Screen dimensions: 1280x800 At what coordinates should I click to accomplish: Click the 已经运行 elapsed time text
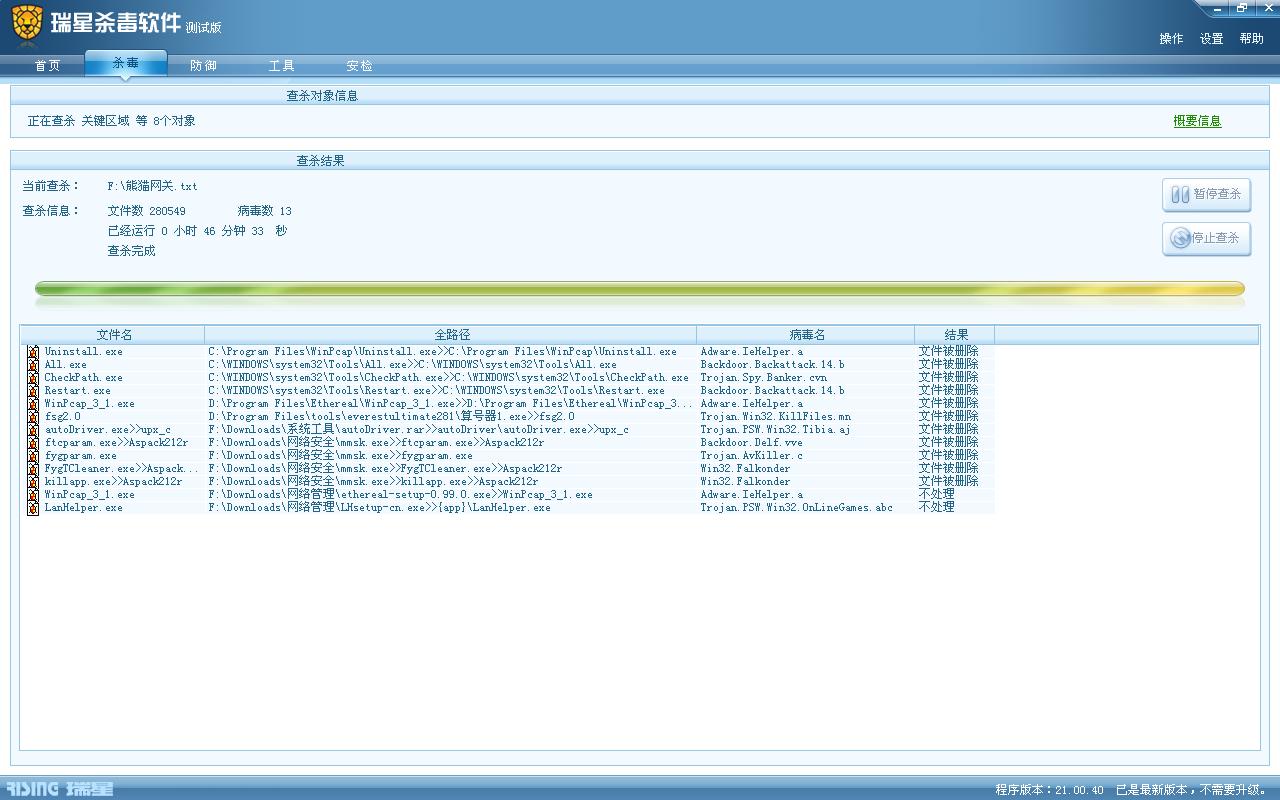click(197, 231)
